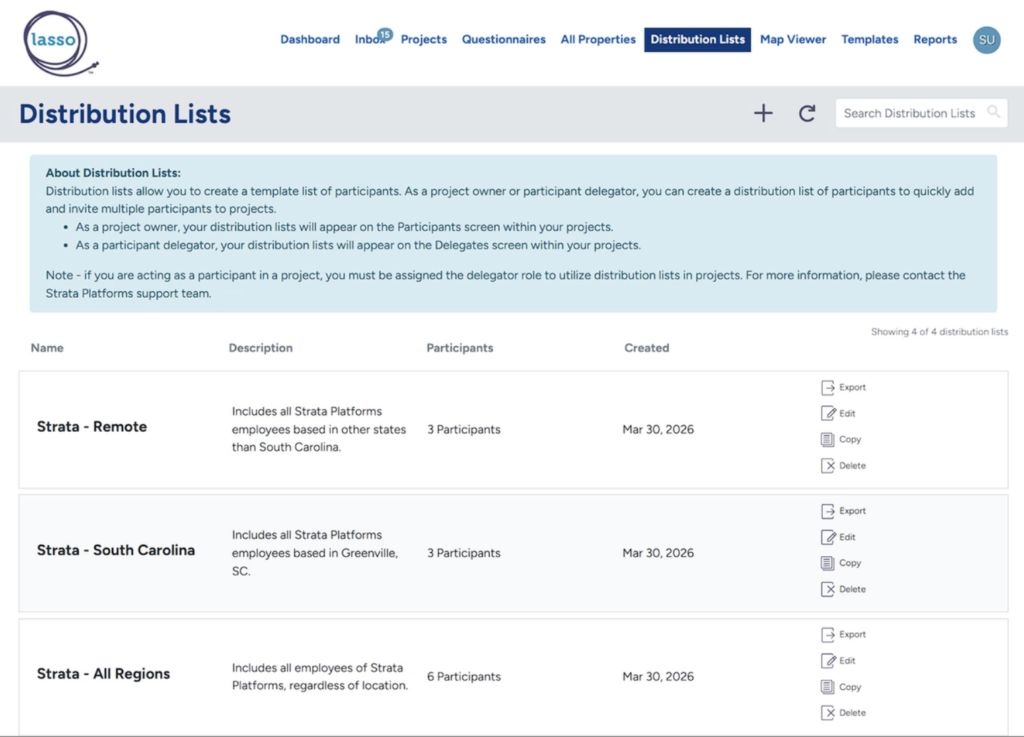Click description mentioning Greenville, SC

click(x=315, y=553)
